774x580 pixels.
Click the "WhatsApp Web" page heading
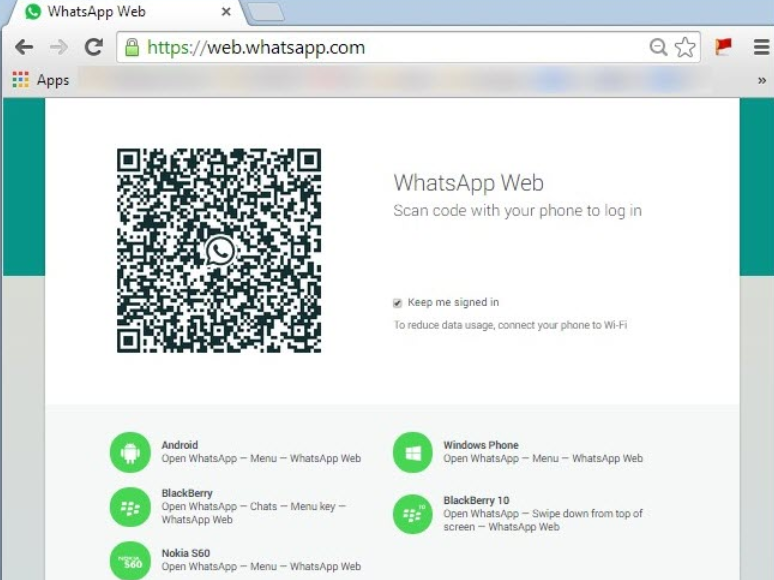pyautogui.click(x=468, y=183)
